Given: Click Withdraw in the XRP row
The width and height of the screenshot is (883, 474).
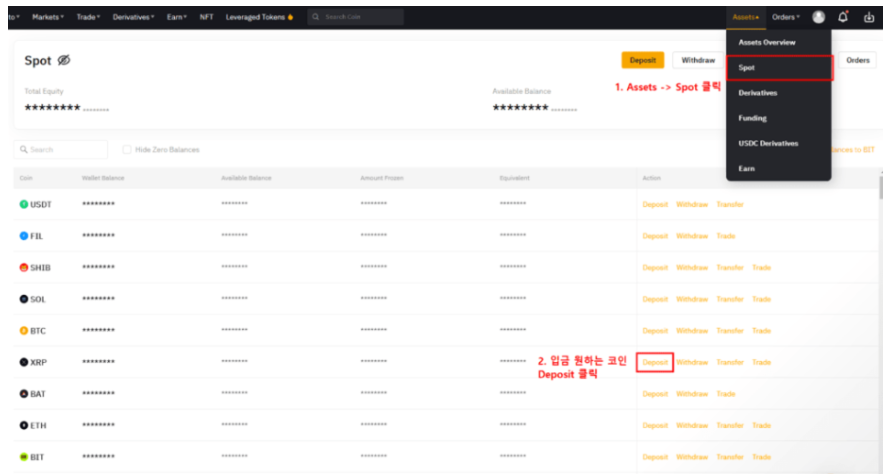Looking at the screenshot, I should tap(692, 362).
